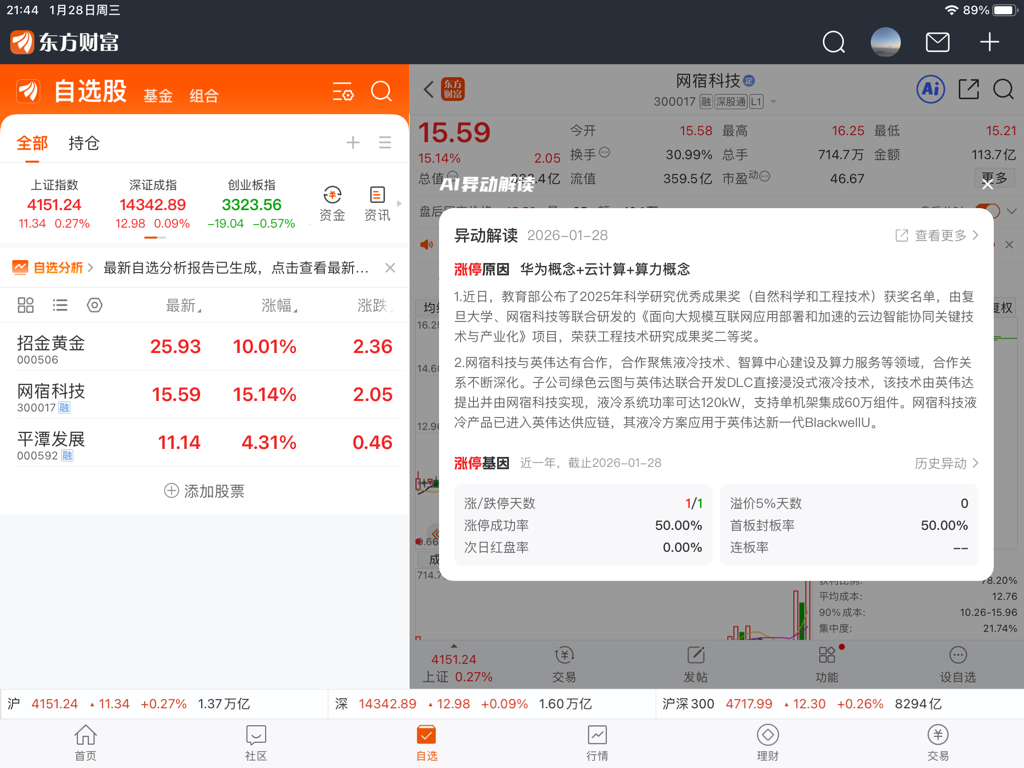Open the user profile avatar

point(886,42)
